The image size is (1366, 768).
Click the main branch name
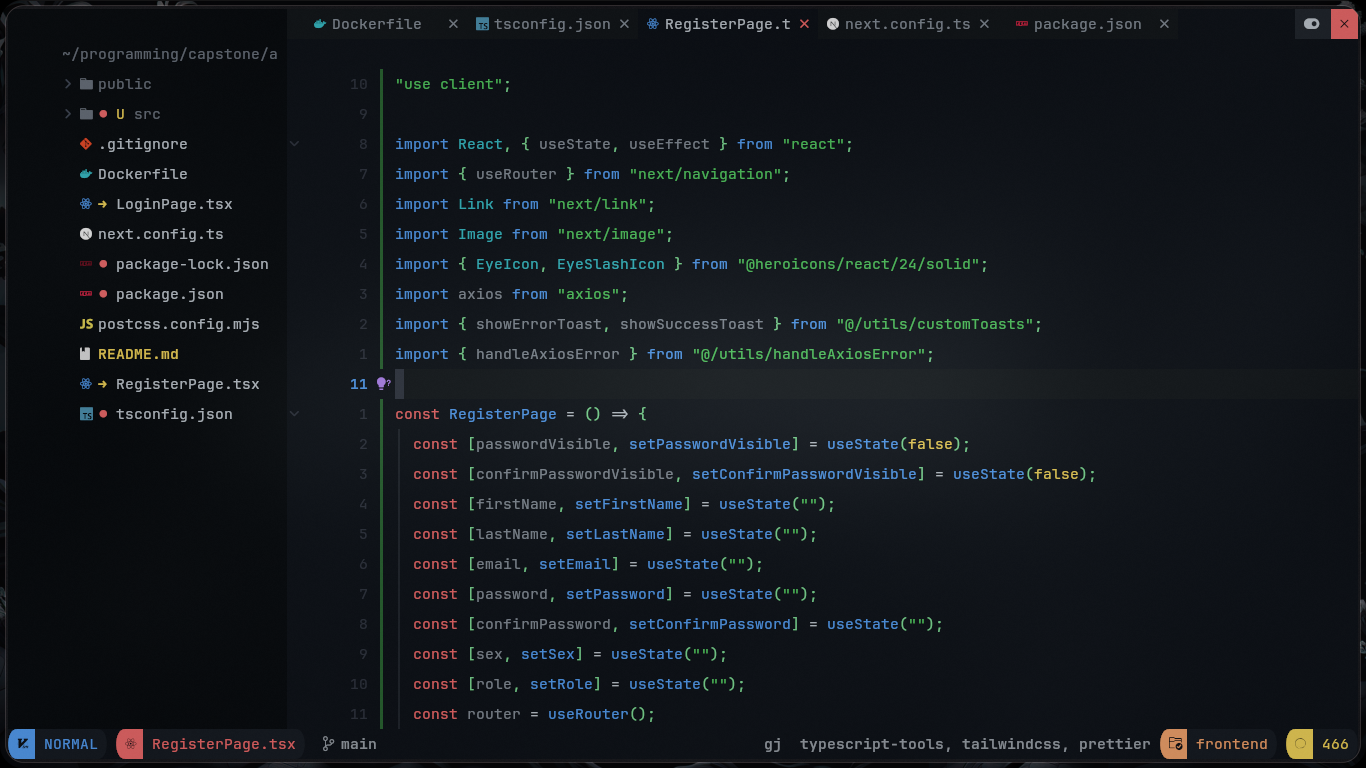pyautogui.click(x=359, y=744)
